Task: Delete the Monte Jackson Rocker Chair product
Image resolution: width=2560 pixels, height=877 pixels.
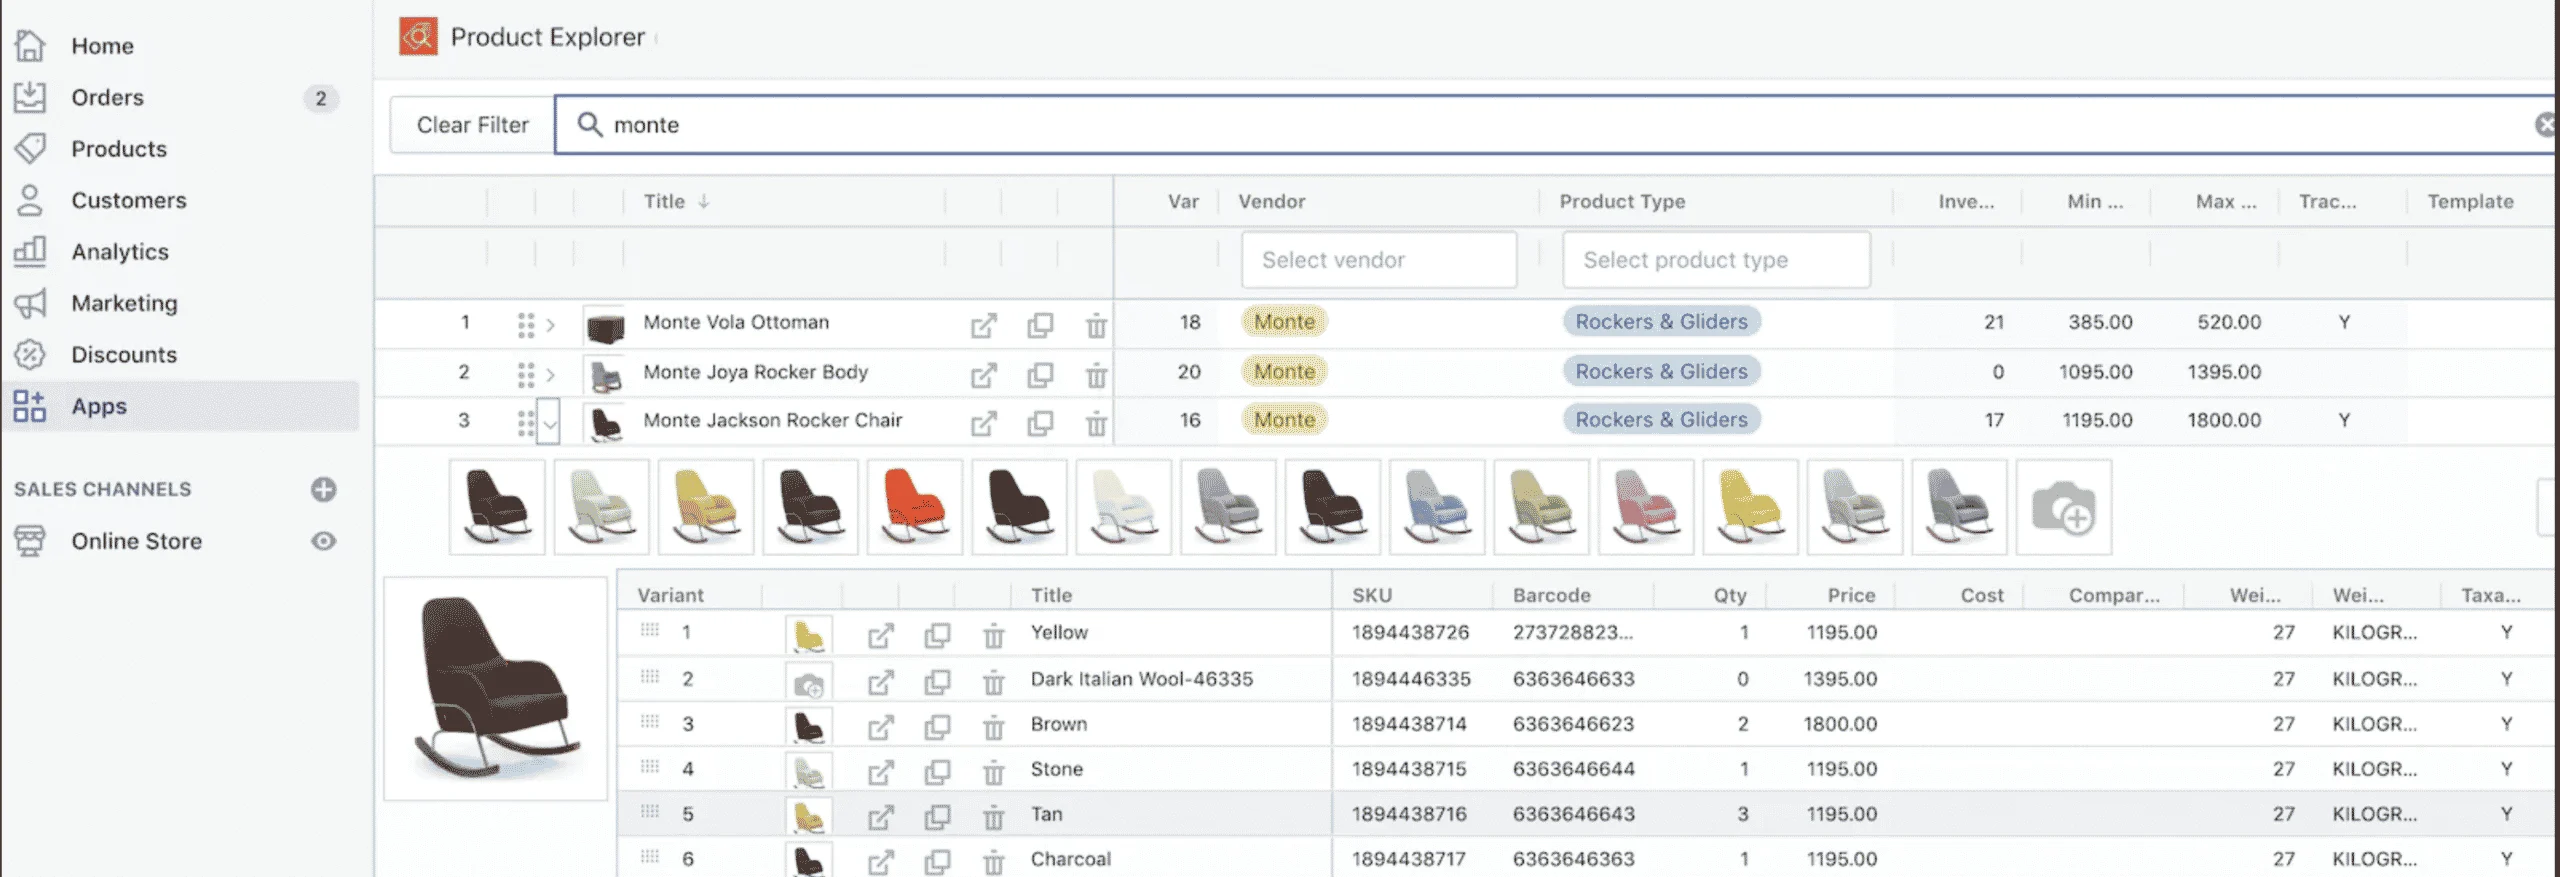Action: tap(1096, 423)
